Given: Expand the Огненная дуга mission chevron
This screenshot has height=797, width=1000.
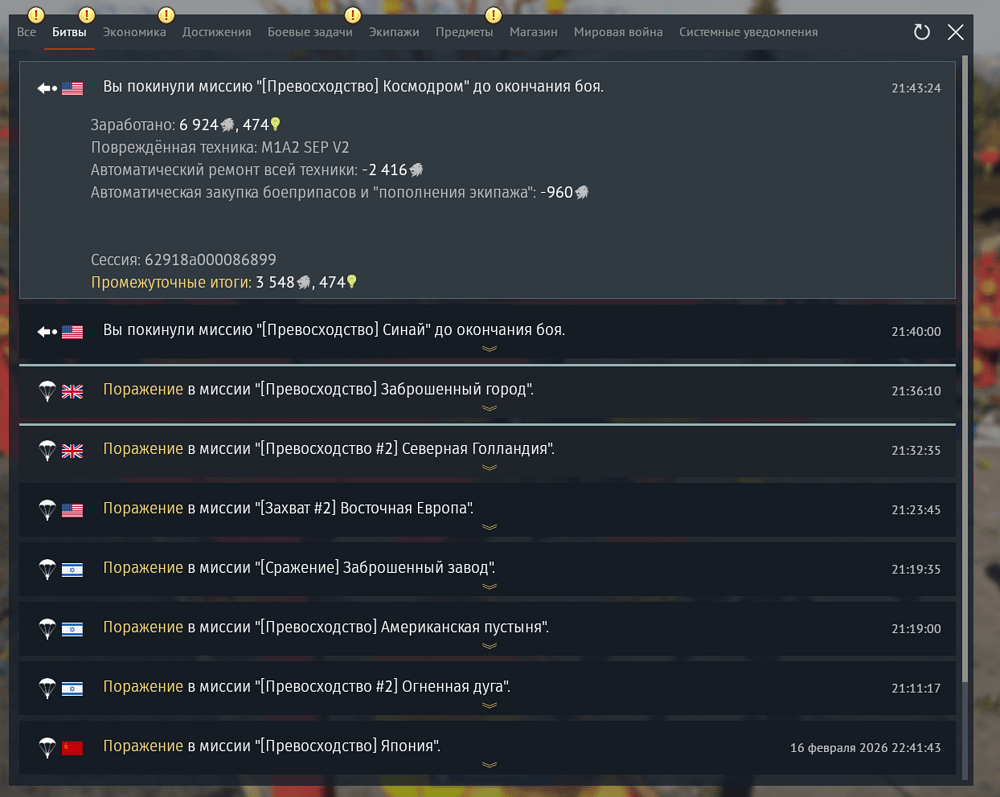Looking at the screenshot, I should (489, 705).
